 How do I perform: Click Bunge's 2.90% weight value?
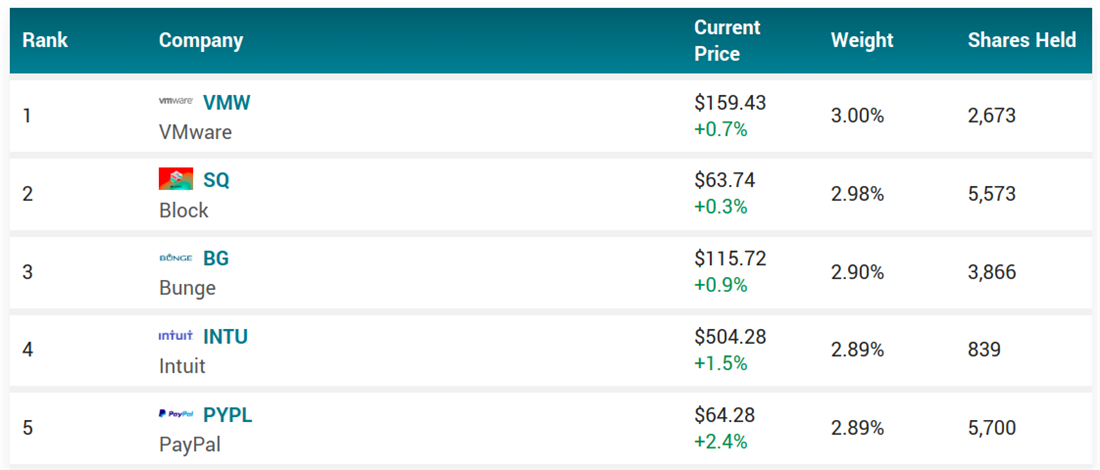click(857, 272)
